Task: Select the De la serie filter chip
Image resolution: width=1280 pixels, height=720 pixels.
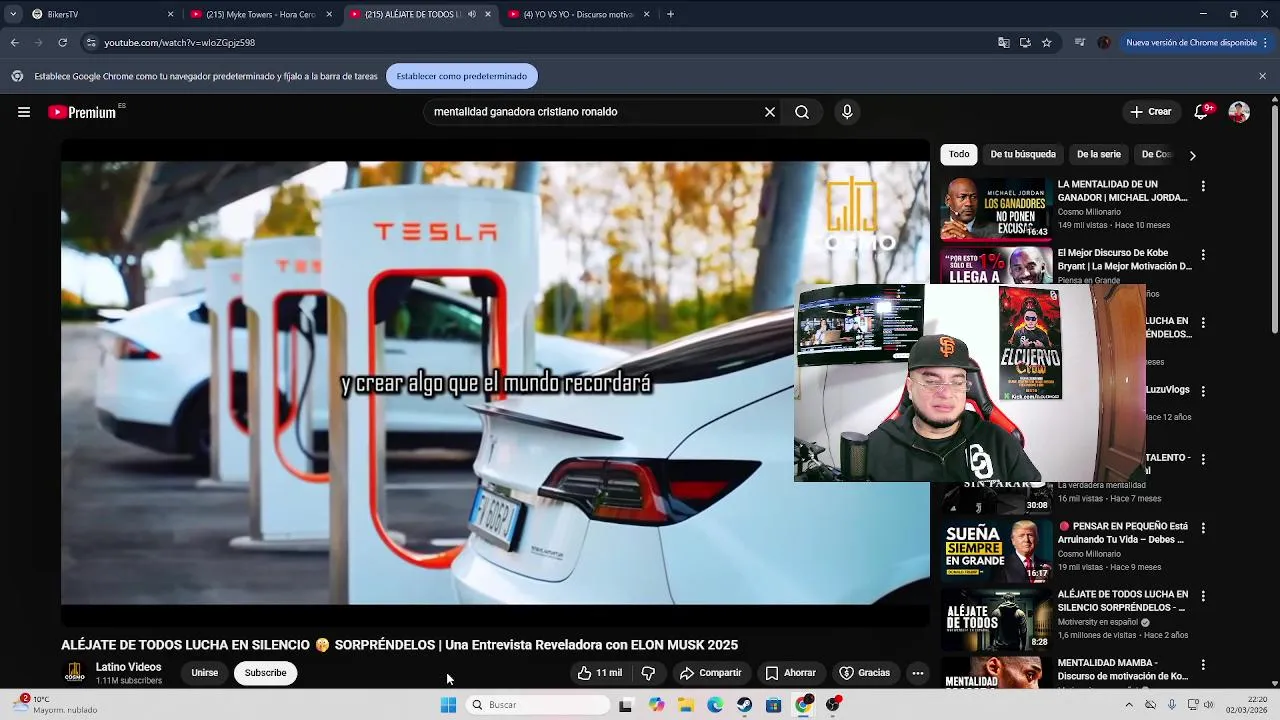Action: coord(1098,154)
